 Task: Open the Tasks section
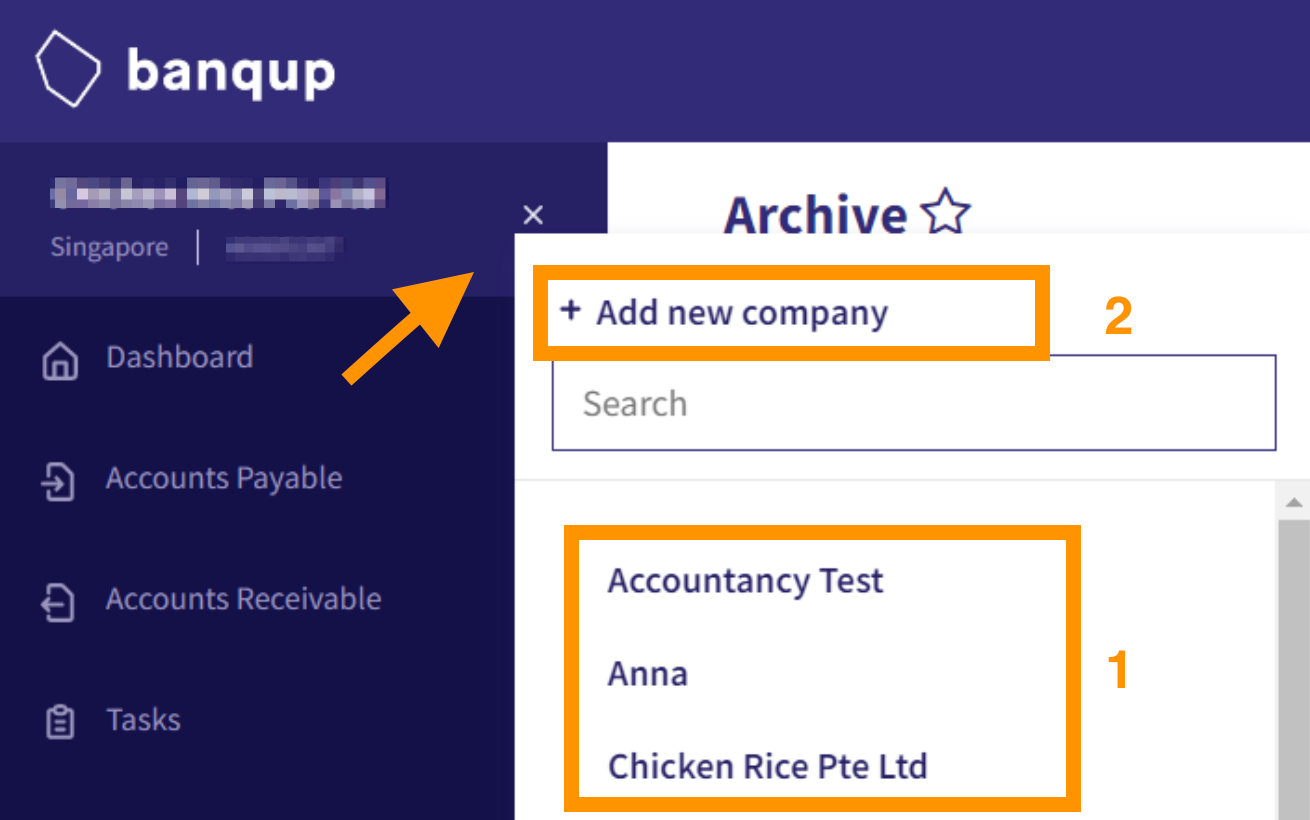coord(144,720)
